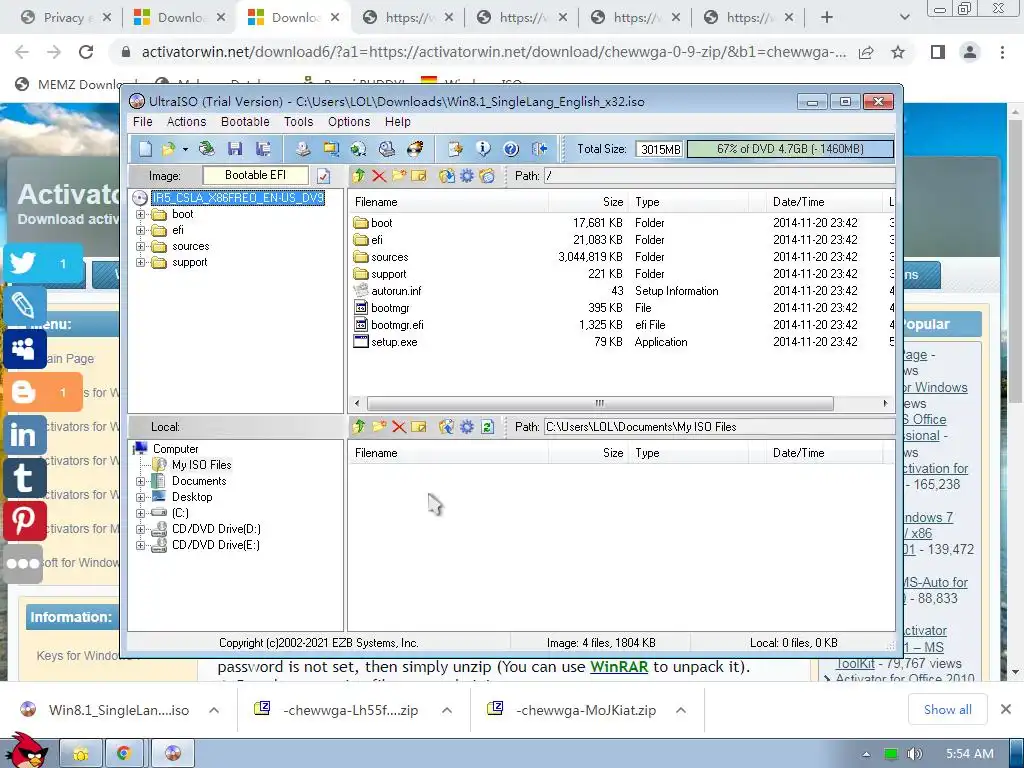Expand the support folder tree node
This screenshot has height=768, width=1024.
point(140,263)
